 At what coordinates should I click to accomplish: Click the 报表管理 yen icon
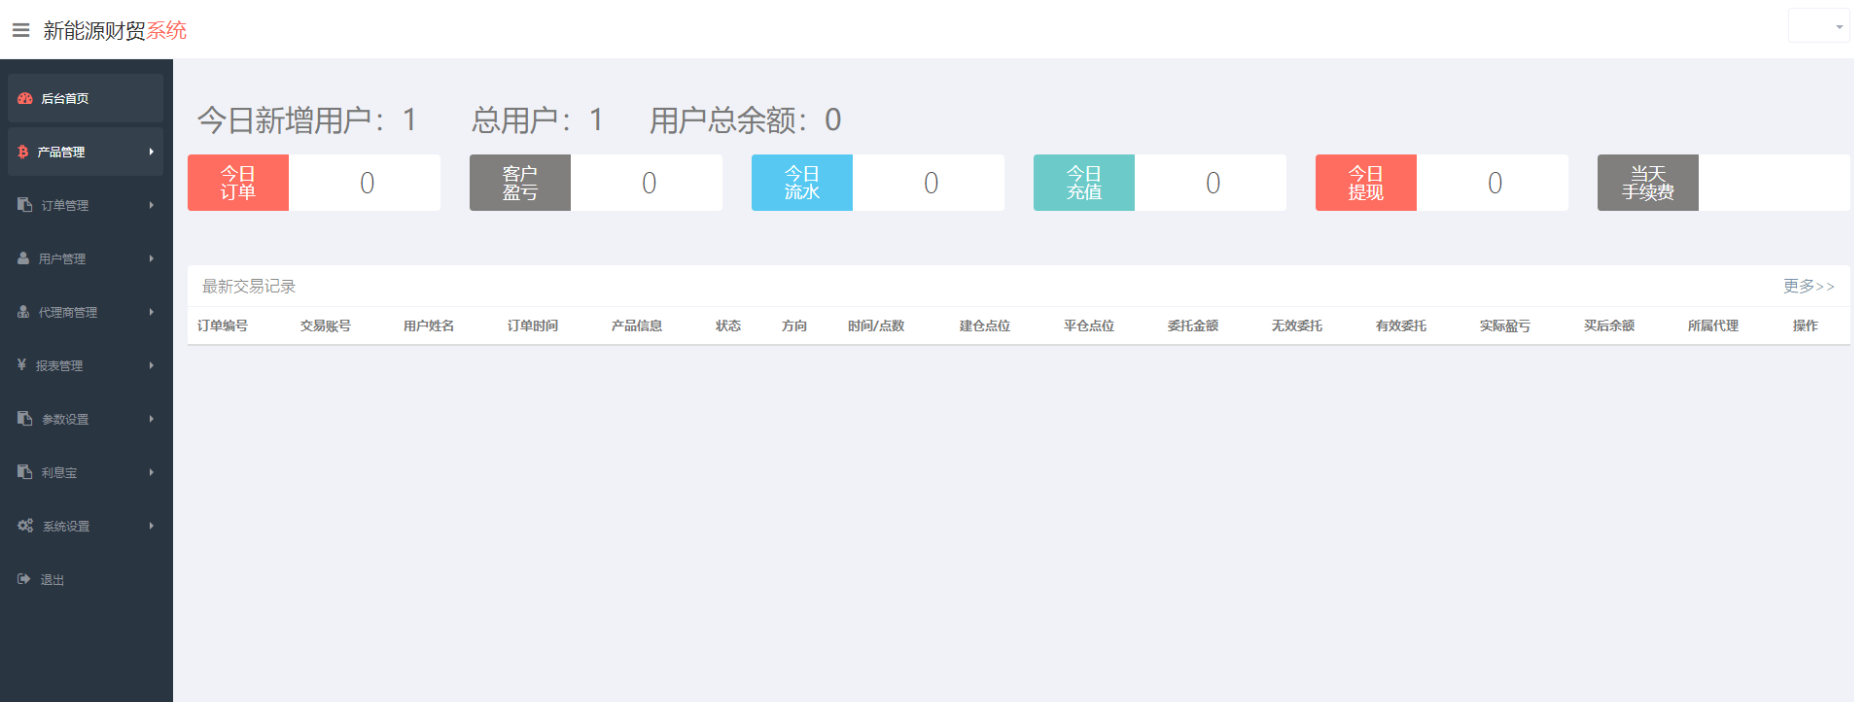(x=22, y=365)
